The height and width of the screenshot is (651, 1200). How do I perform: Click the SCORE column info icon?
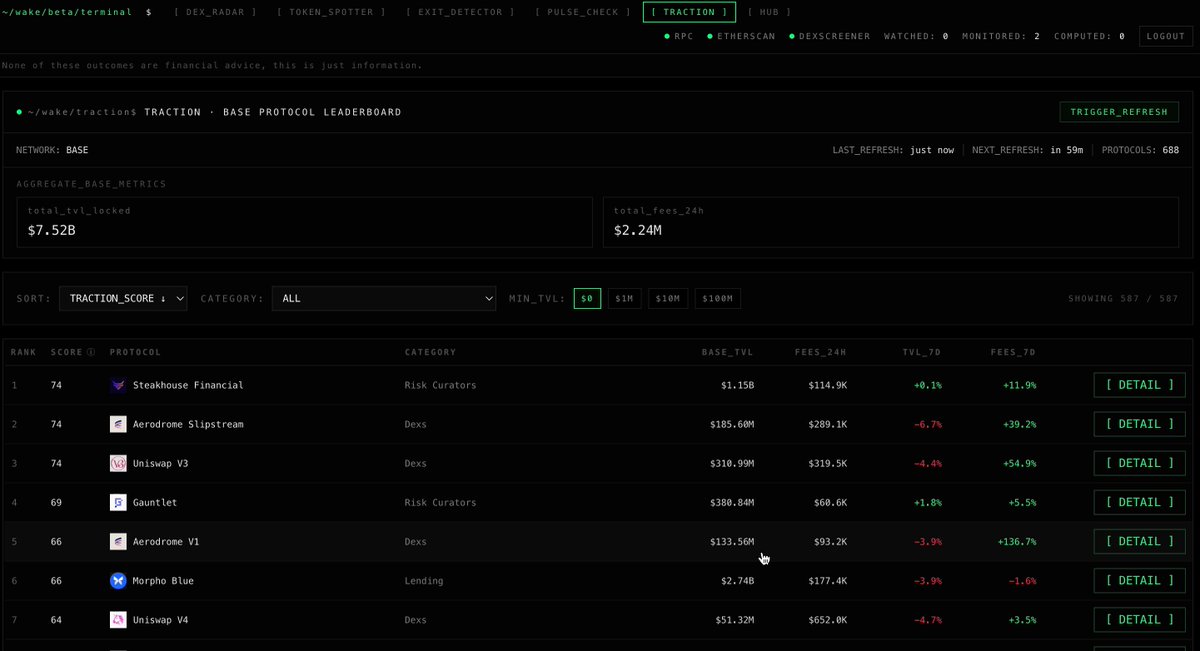91,352
